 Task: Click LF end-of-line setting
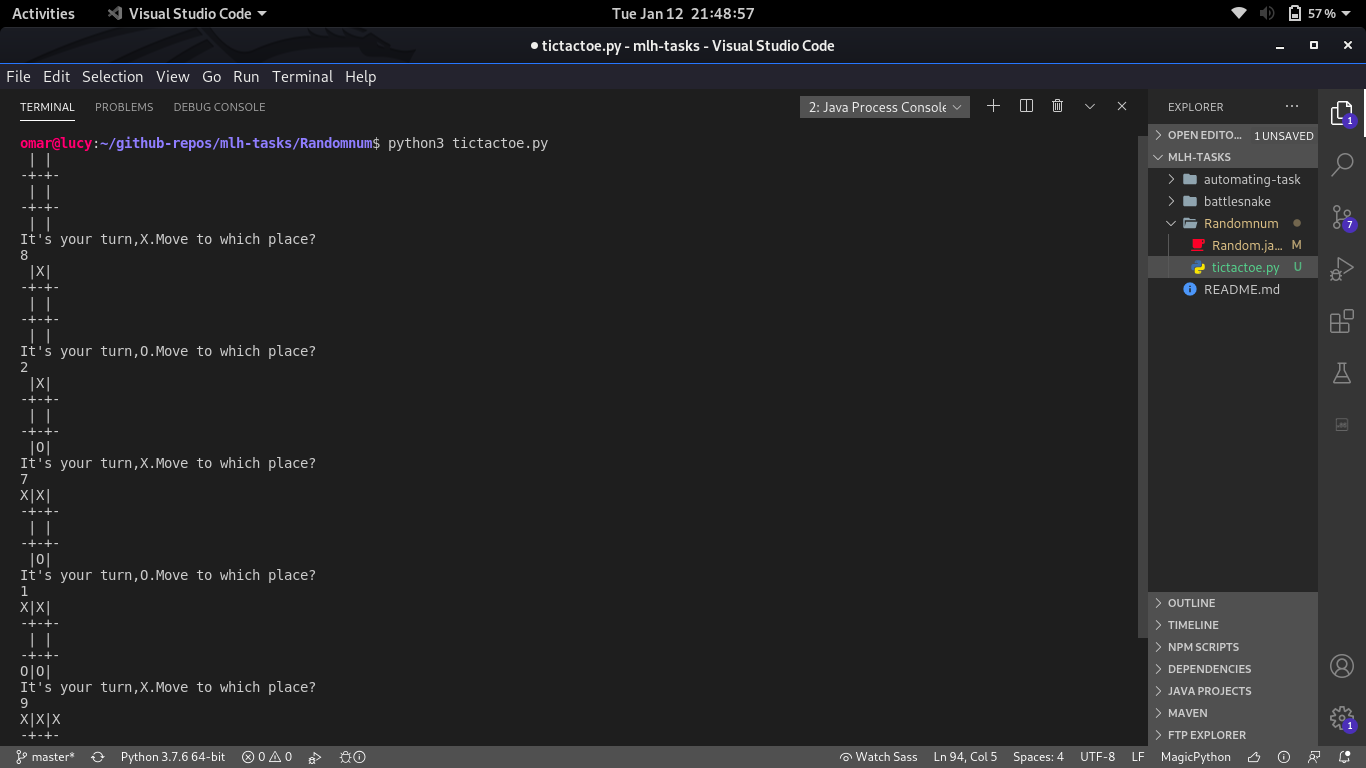1138,757
